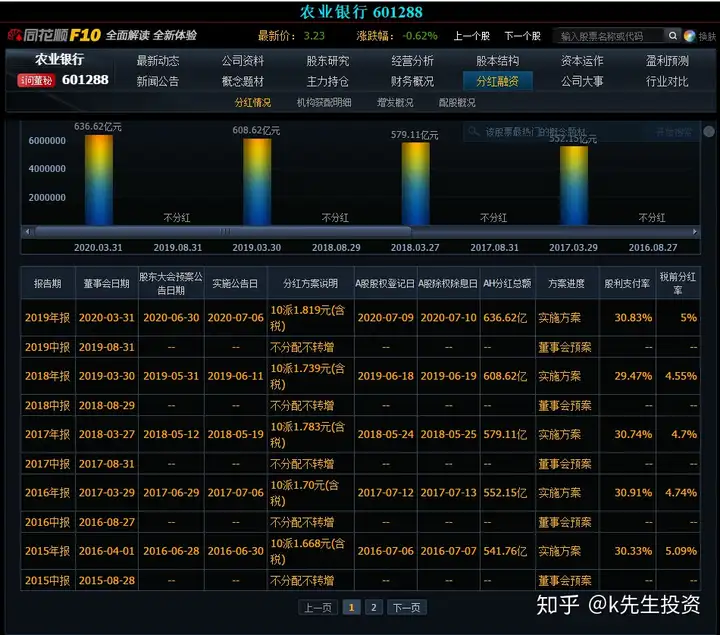The height and width of the screenshot is (635, 720).
Task: Click the 608.62亿元 dividend bar
Action: (x=257, y=182)
